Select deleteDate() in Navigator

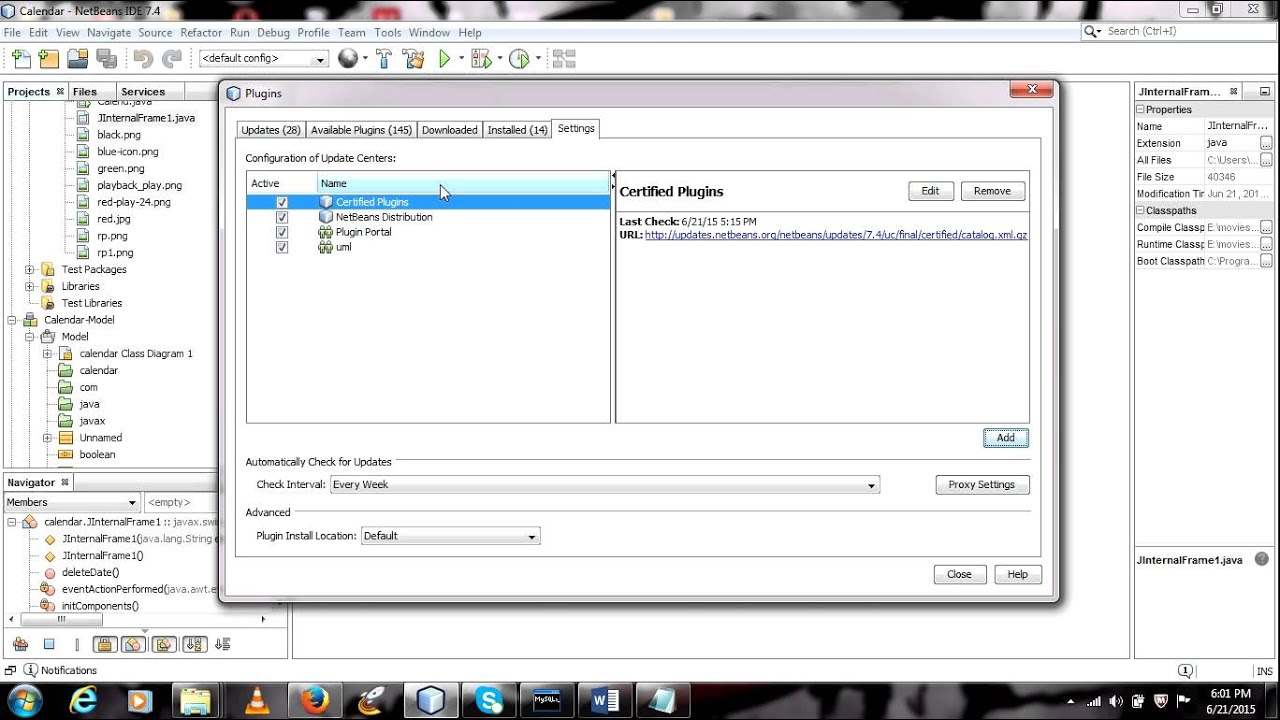tap(90, 573)
